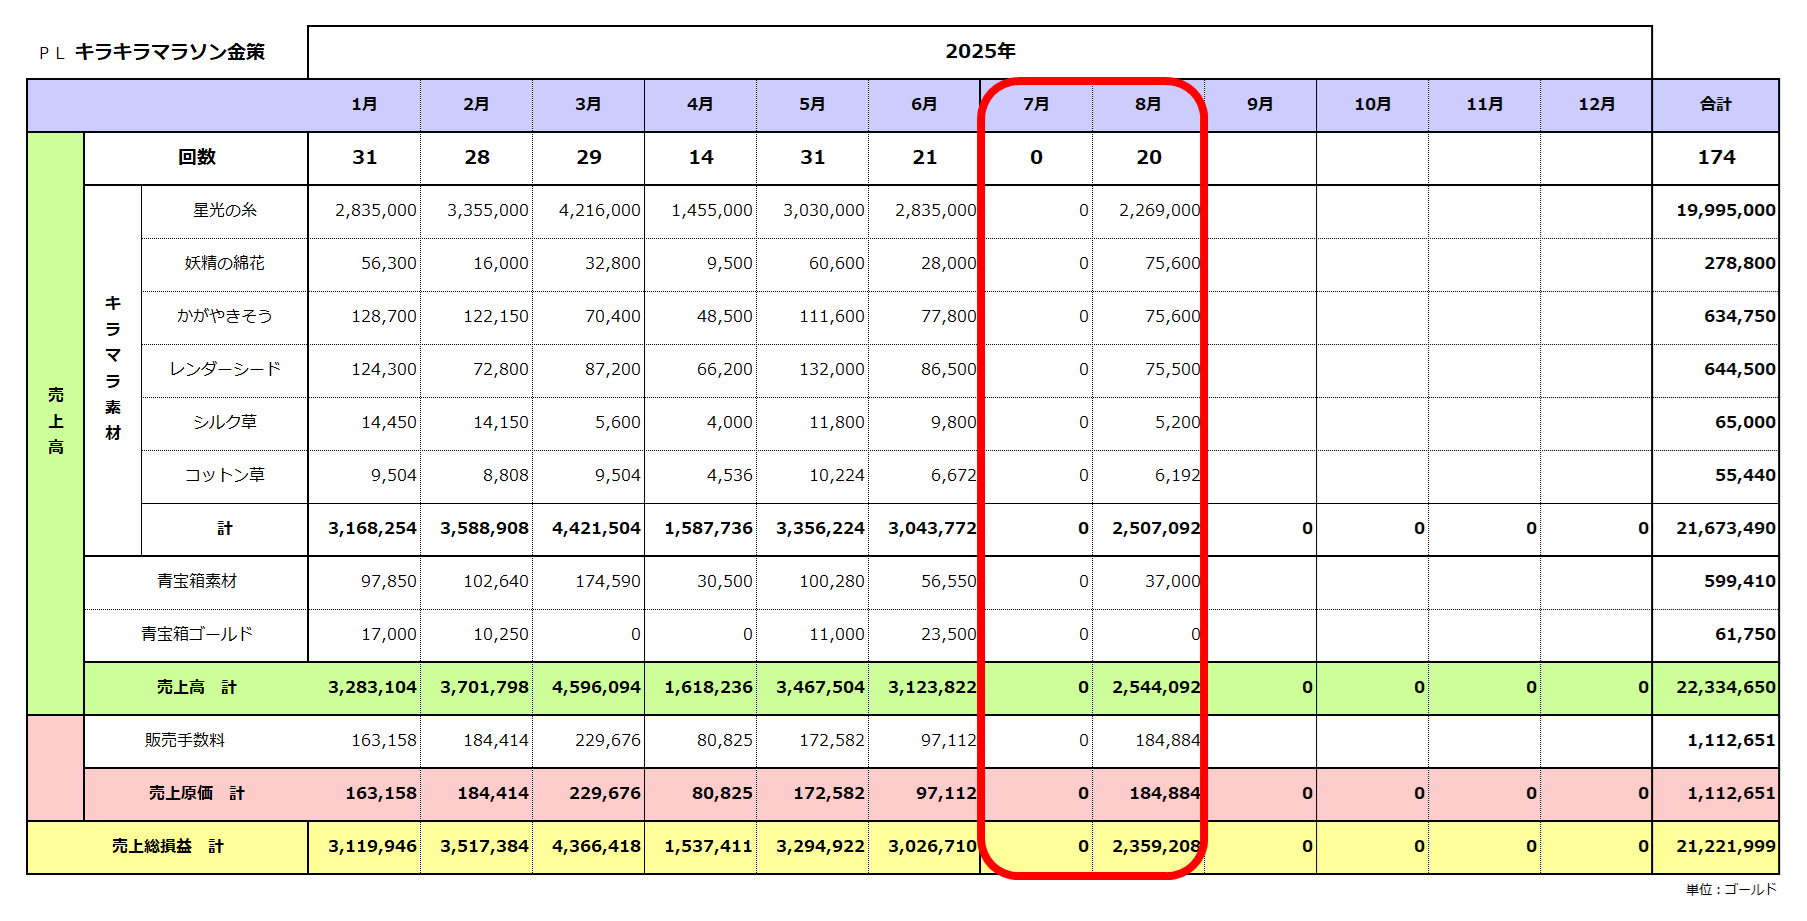Click the 2025年 title cell
This screenshot has height=921, width=1807.
[979, 52]
